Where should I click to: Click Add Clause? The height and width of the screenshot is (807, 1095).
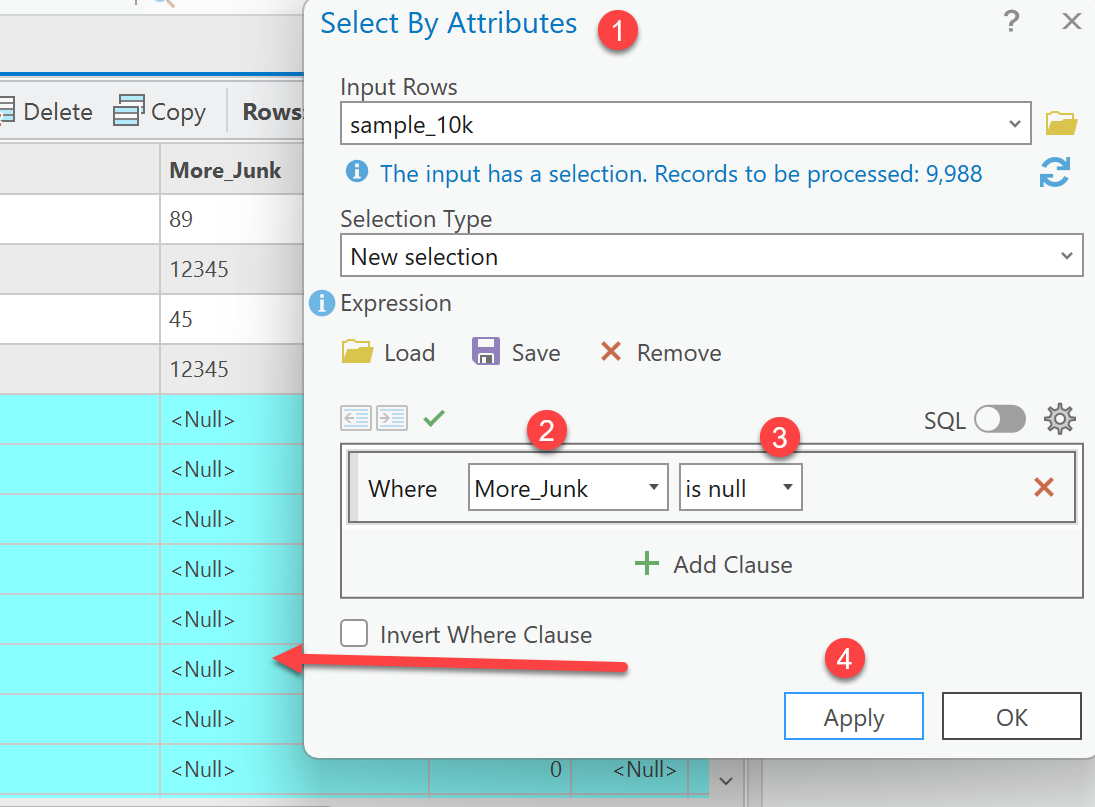point(713,565)
